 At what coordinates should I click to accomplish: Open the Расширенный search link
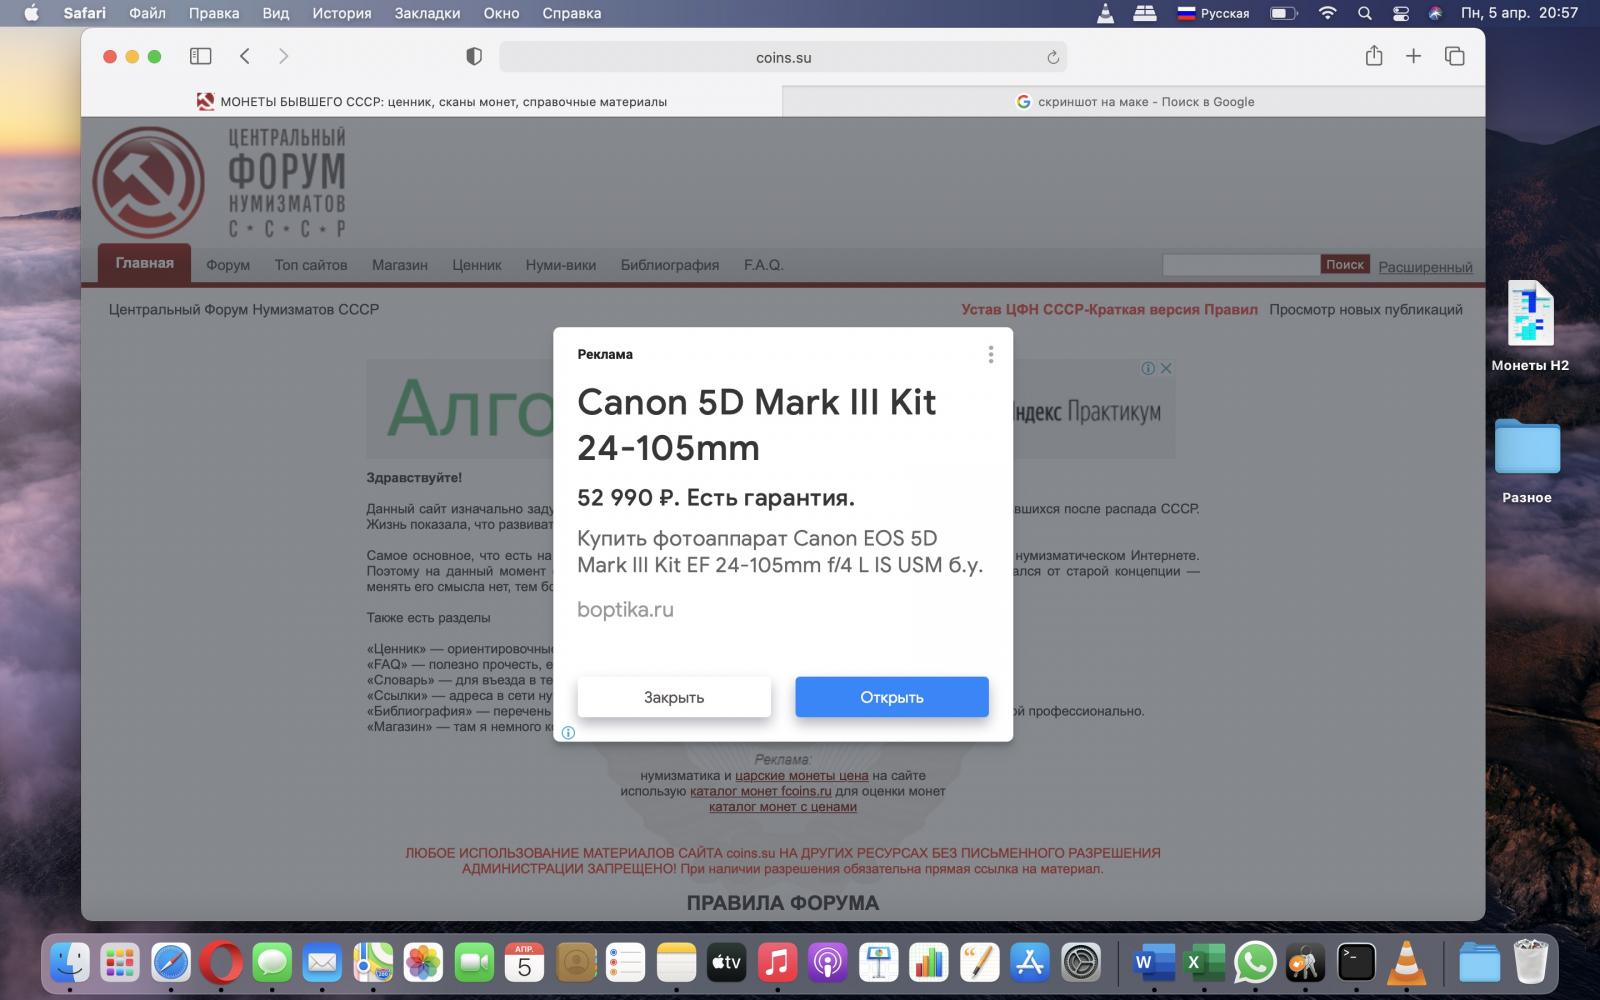pos(1425,267)
